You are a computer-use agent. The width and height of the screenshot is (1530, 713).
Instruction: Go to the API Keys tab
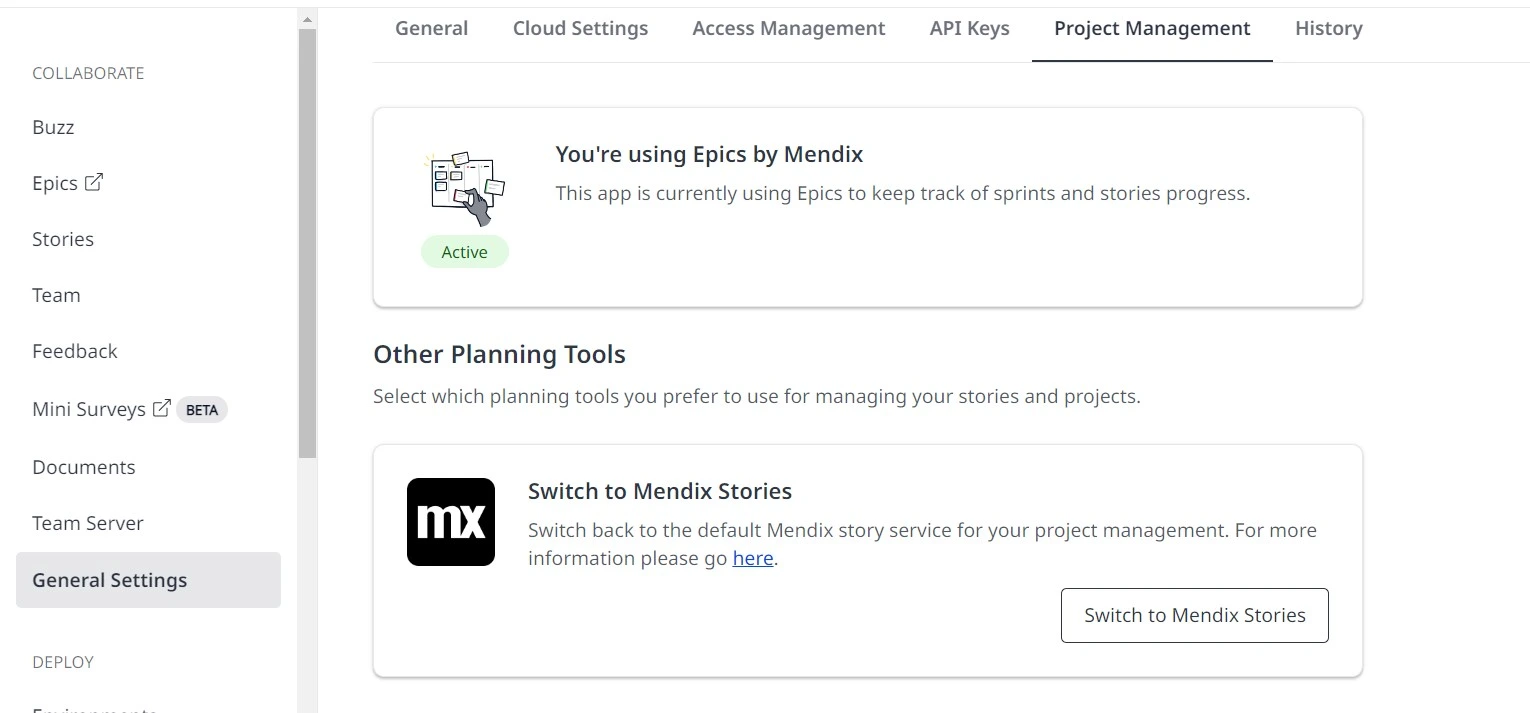(x=969, y=29)
